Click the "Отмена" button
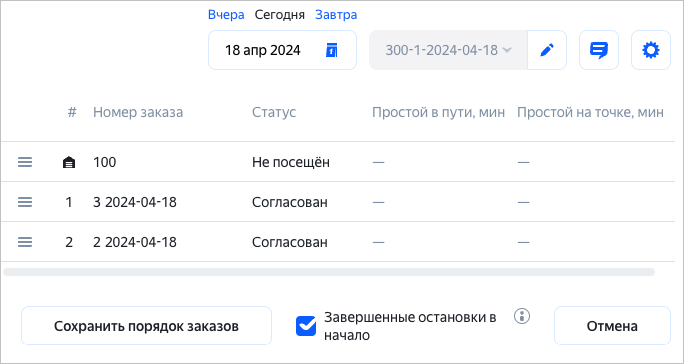 (x=612, y=326)
